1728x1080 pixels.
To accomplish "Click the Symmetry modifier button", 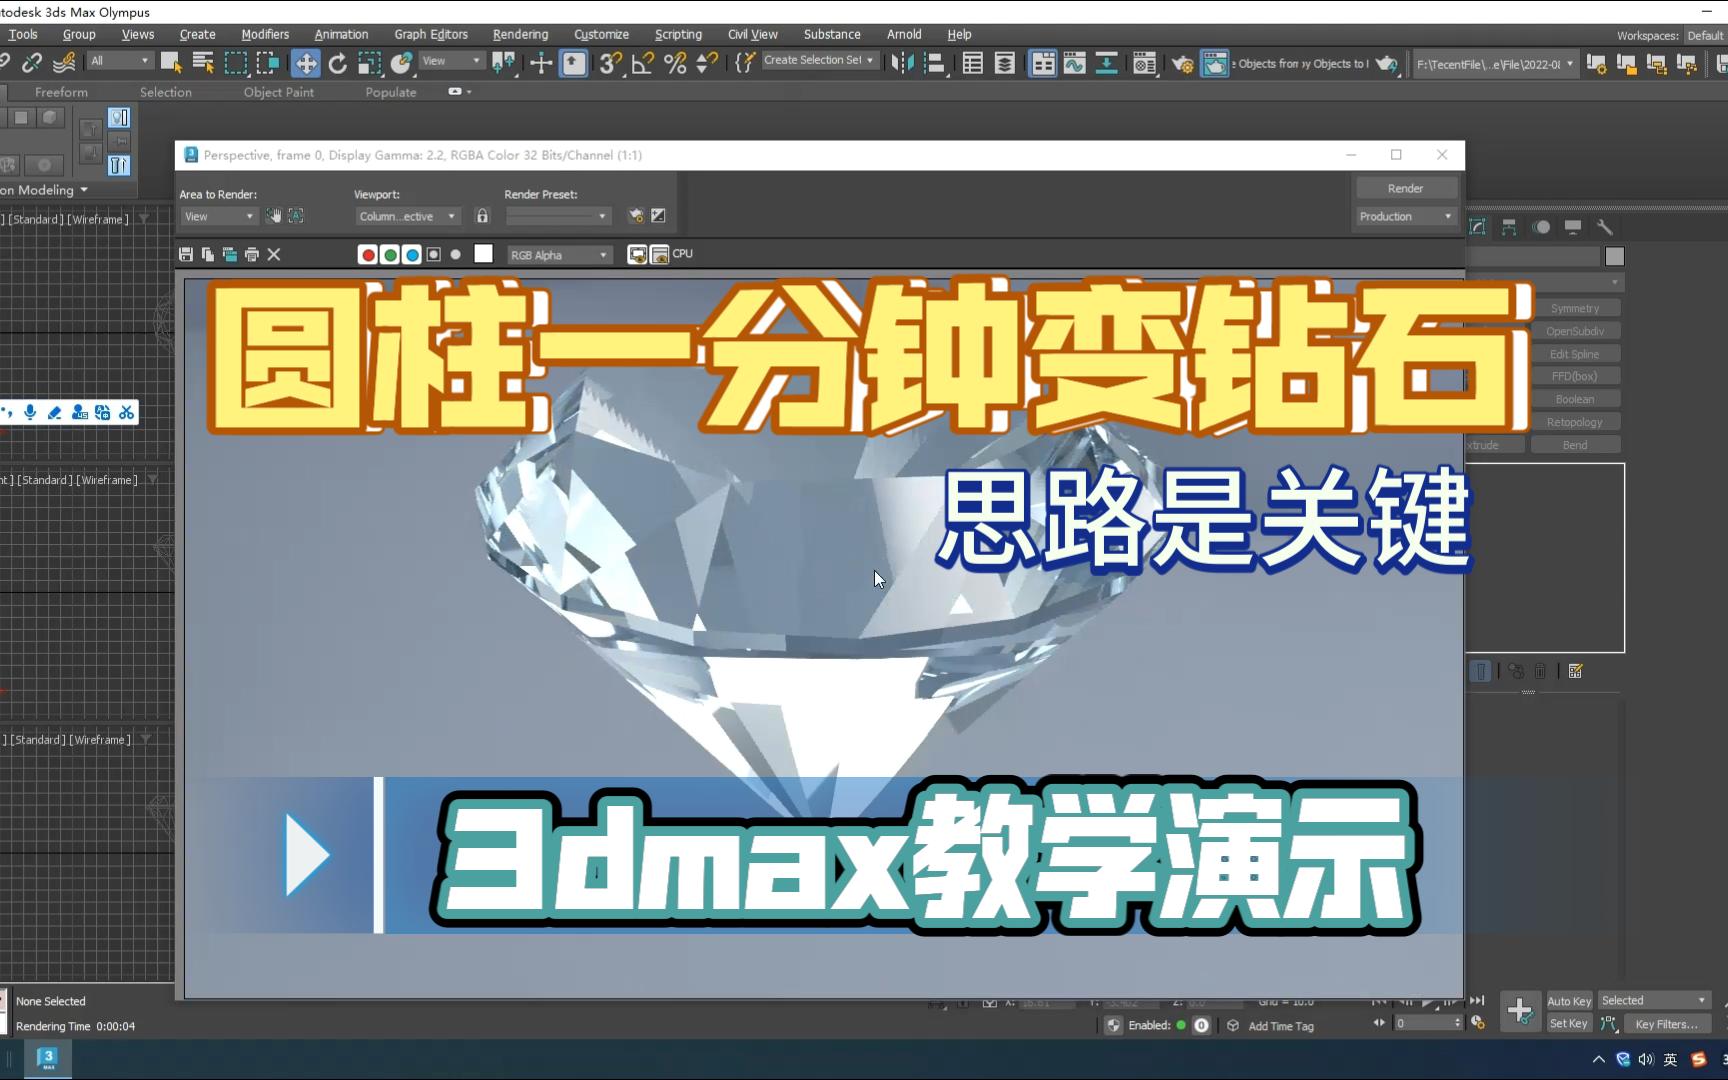I will click(1575, 308).
